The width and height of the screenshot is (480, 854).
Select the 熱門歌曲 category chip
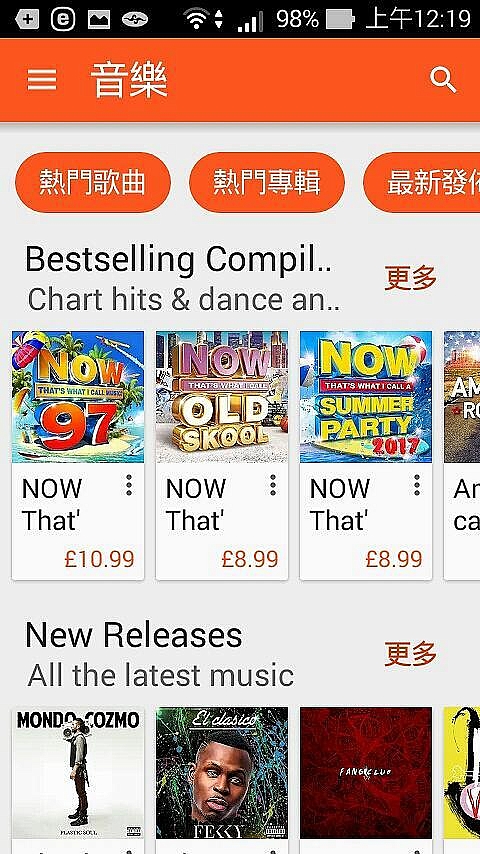[93, 182]
